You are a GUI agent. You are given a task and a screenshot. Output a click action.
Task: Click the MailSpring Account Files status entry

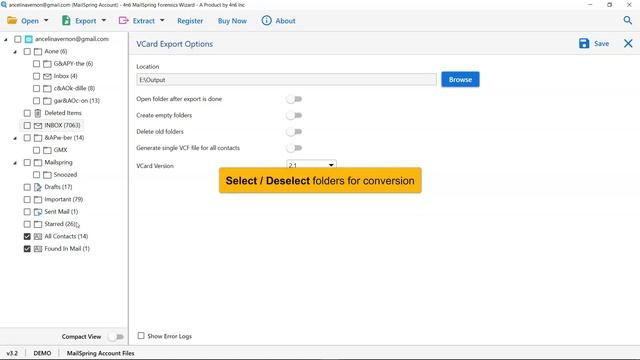100,353
